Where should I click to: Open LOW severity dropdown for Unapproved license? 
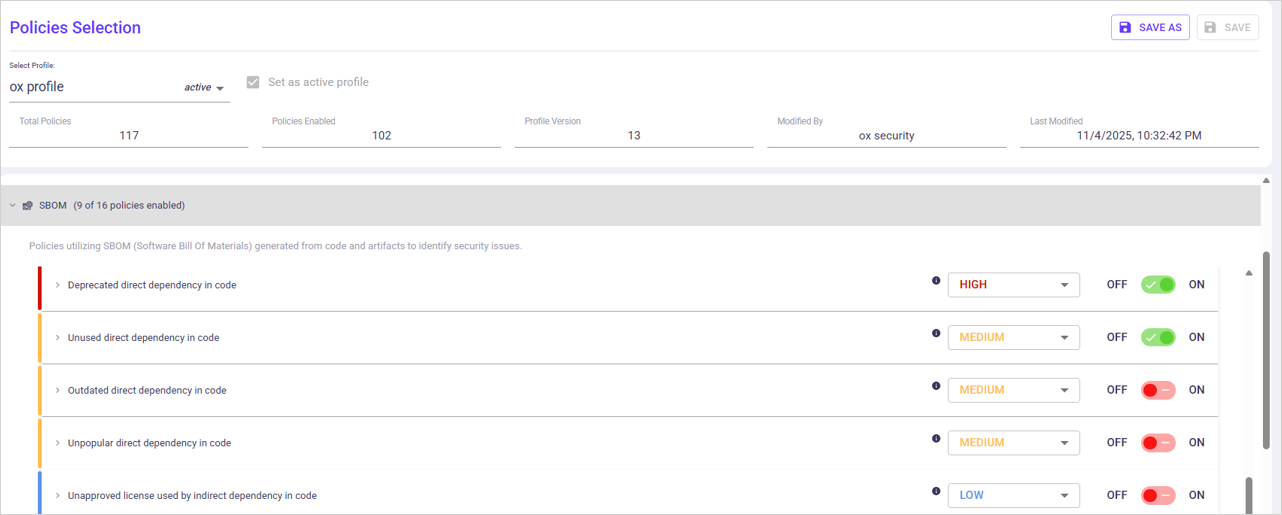pos(1013,495)
